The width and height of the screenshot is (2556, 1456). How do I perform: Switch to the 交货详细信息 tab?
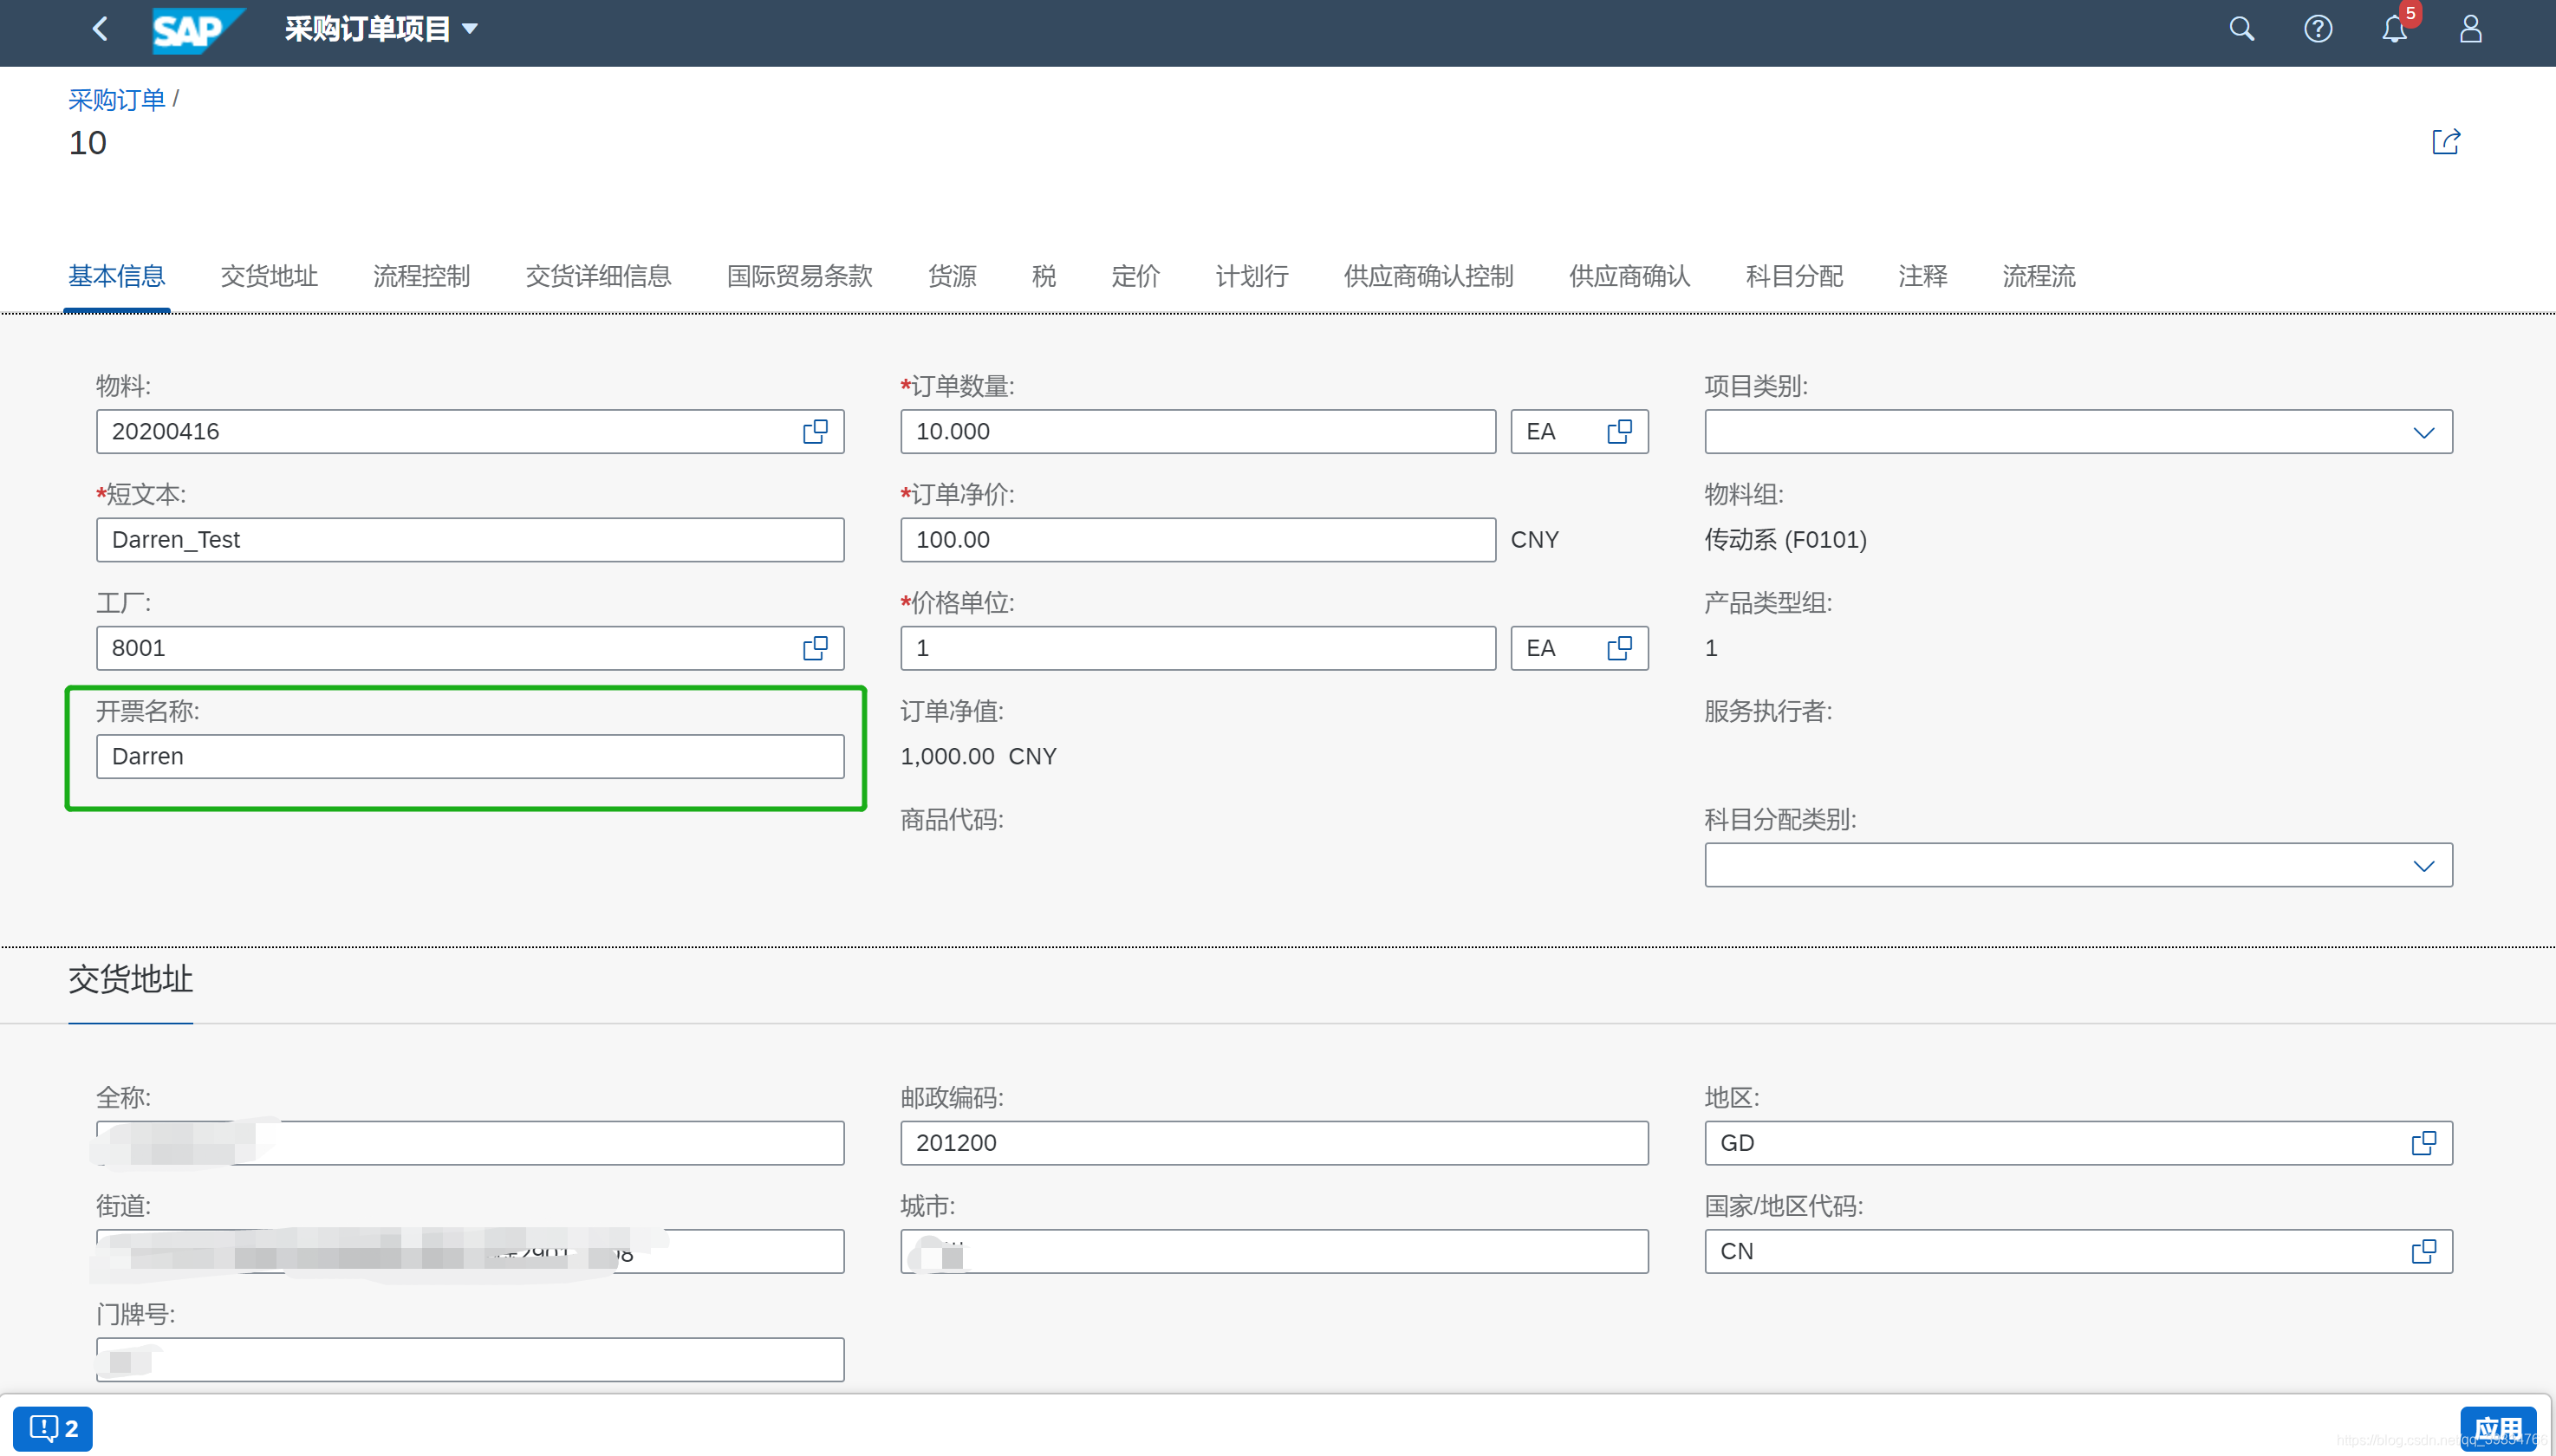(x=598, y=276)
